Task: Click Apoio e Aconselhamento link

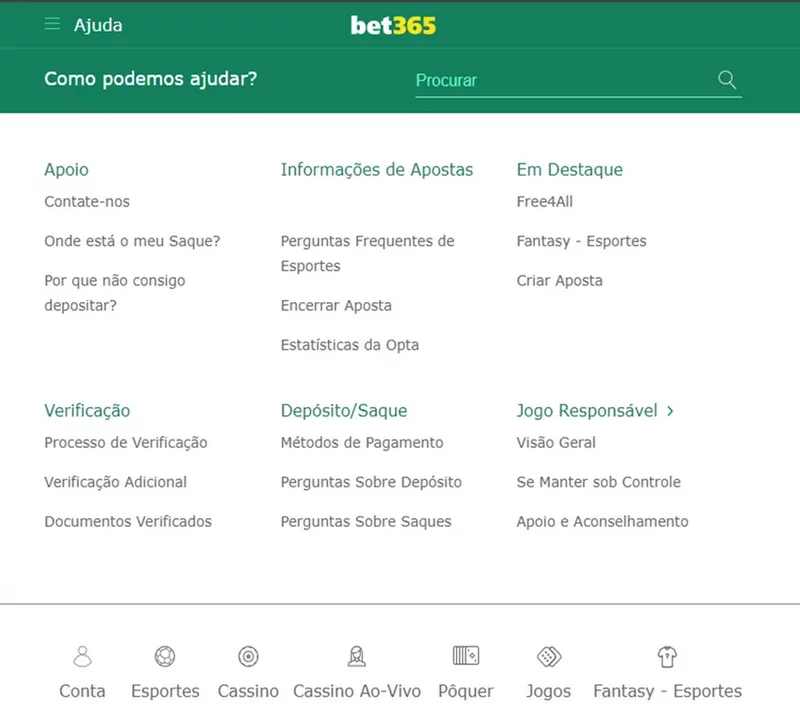Action: (x=602, y=522)
